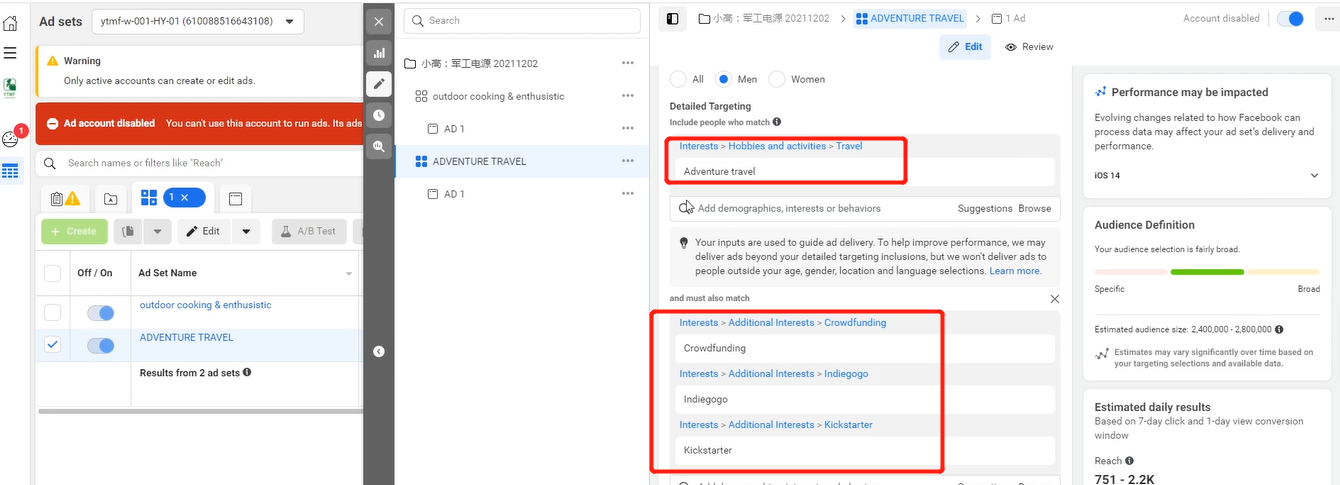The image size is (1340, 485).
Task: Click the Edit button in toolbar
Action: (203, 231)
